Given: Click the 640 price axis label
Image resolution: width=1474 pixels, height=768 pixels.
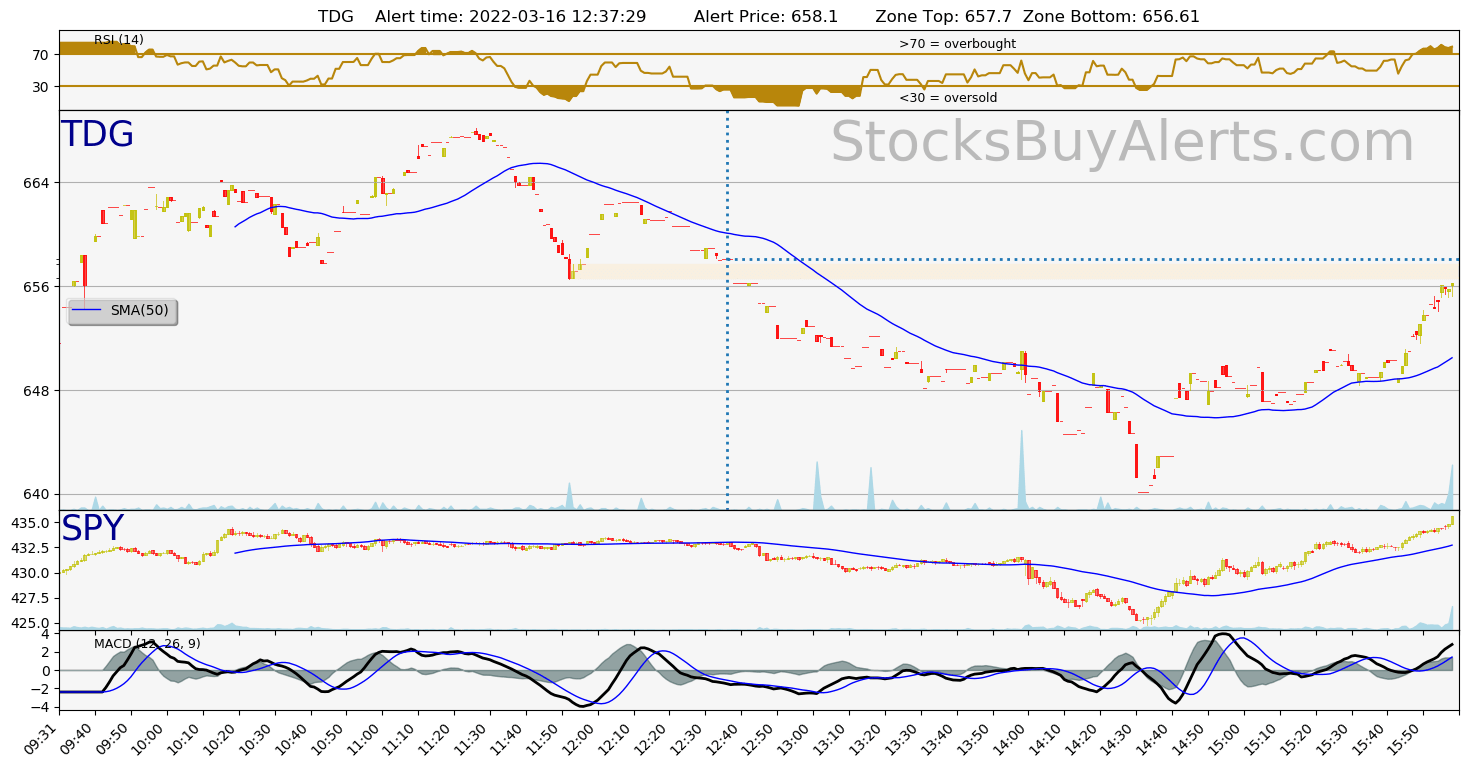Looking at the screenshot, I should pyautogui.click(x=38, y=495).
